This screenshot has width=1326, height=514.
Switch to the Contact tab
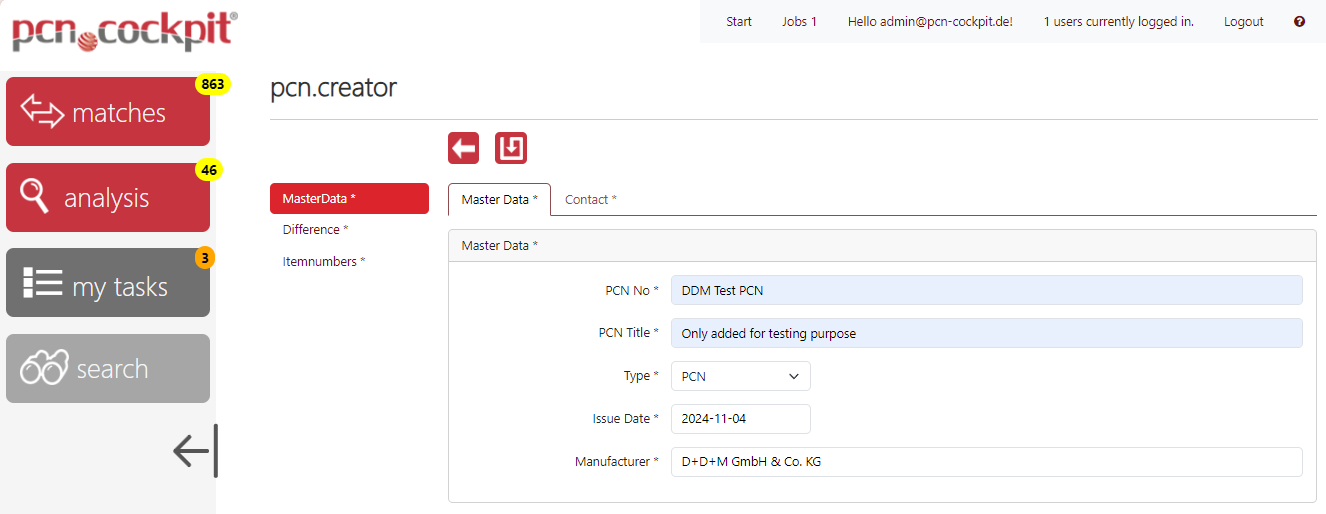click(x=590, y=200)
